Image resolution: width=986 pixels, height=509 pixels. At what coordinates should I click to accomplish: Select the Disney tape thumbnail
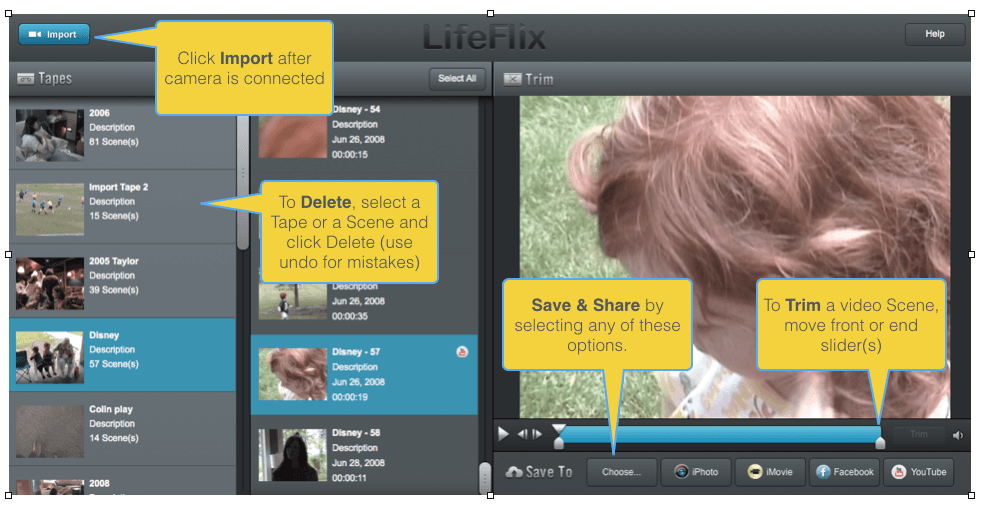pos(50,357)
